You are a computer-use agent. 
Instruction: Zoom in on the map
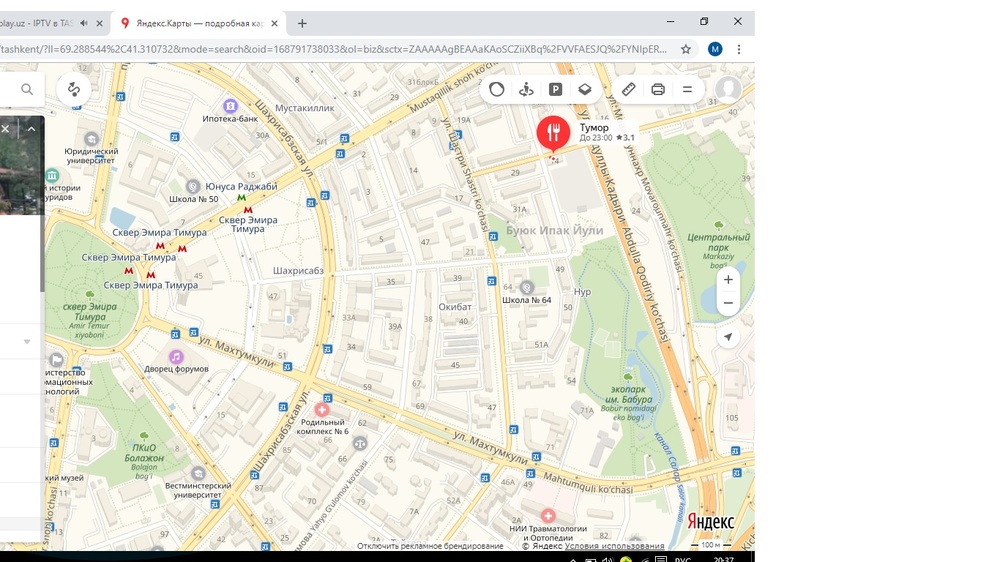[x=728, y=280]
